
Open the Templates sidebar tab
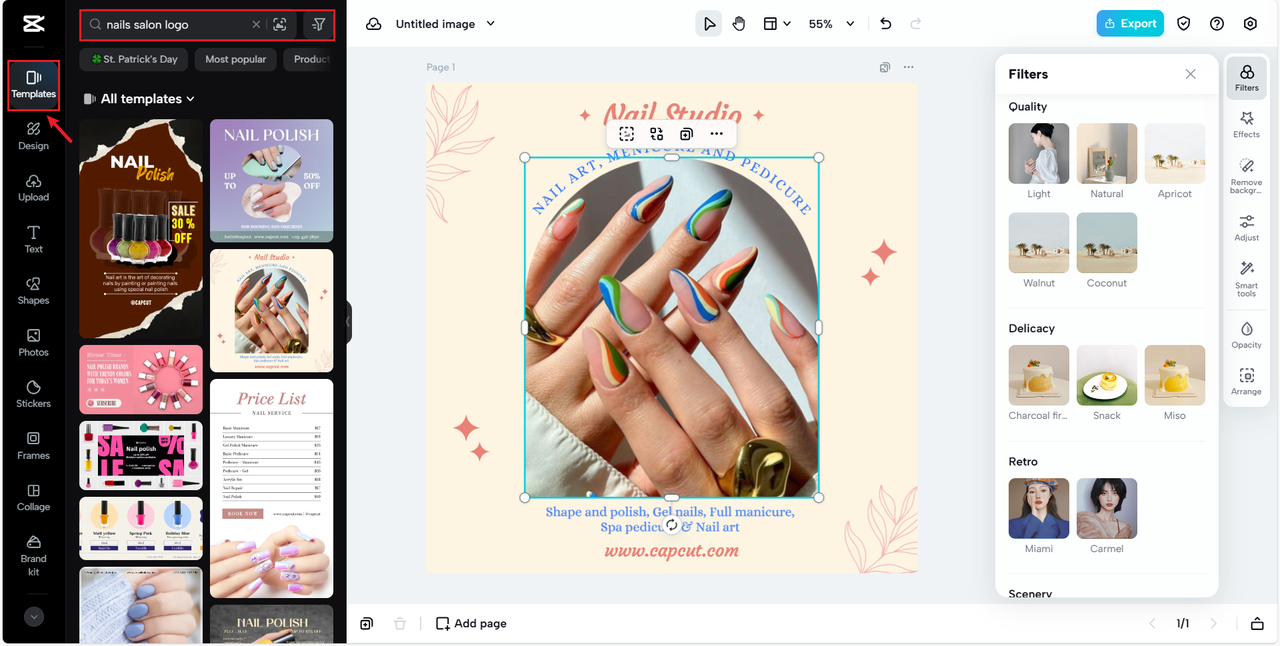[33, 85]
